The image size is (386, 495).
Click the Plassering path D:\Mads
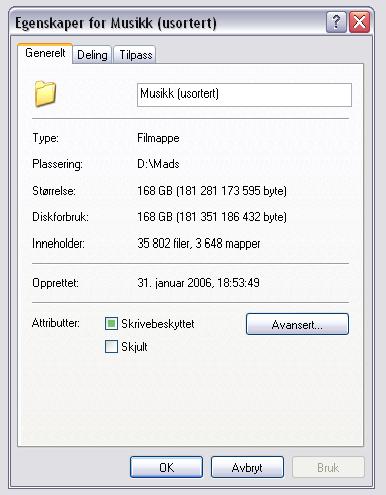click(x=158, y=164)
